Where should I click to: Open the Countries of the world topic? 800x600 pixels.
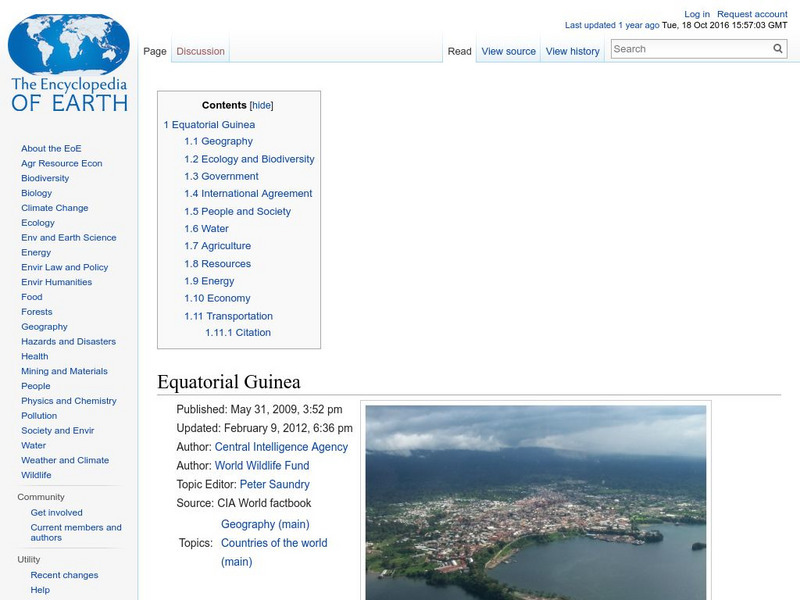tap(273, 543)
